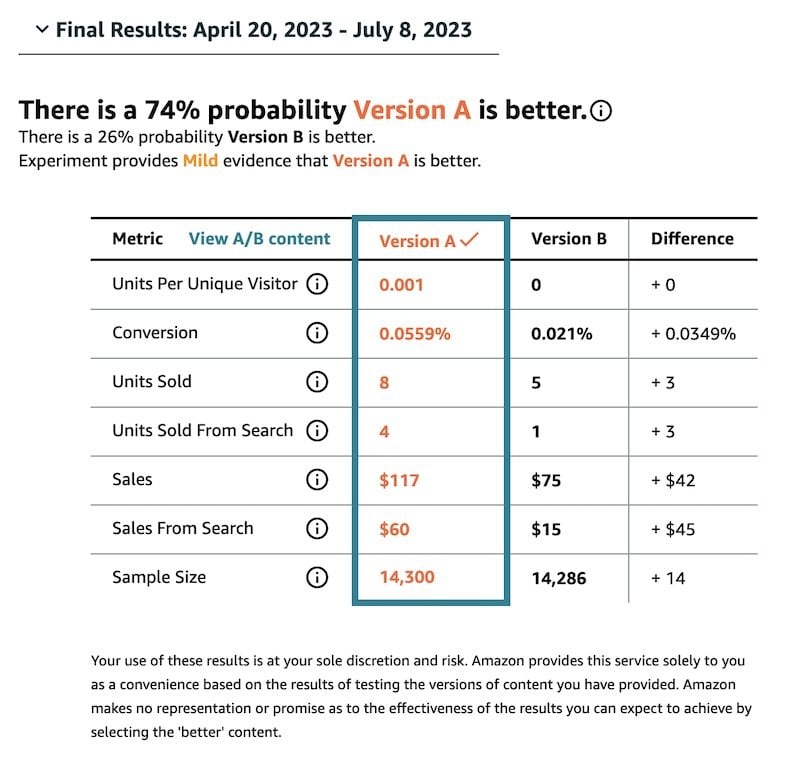The height and width of the screenshot is (772, 800).
Task: Open the Sales metric info icon
Action: coord(317,480)
